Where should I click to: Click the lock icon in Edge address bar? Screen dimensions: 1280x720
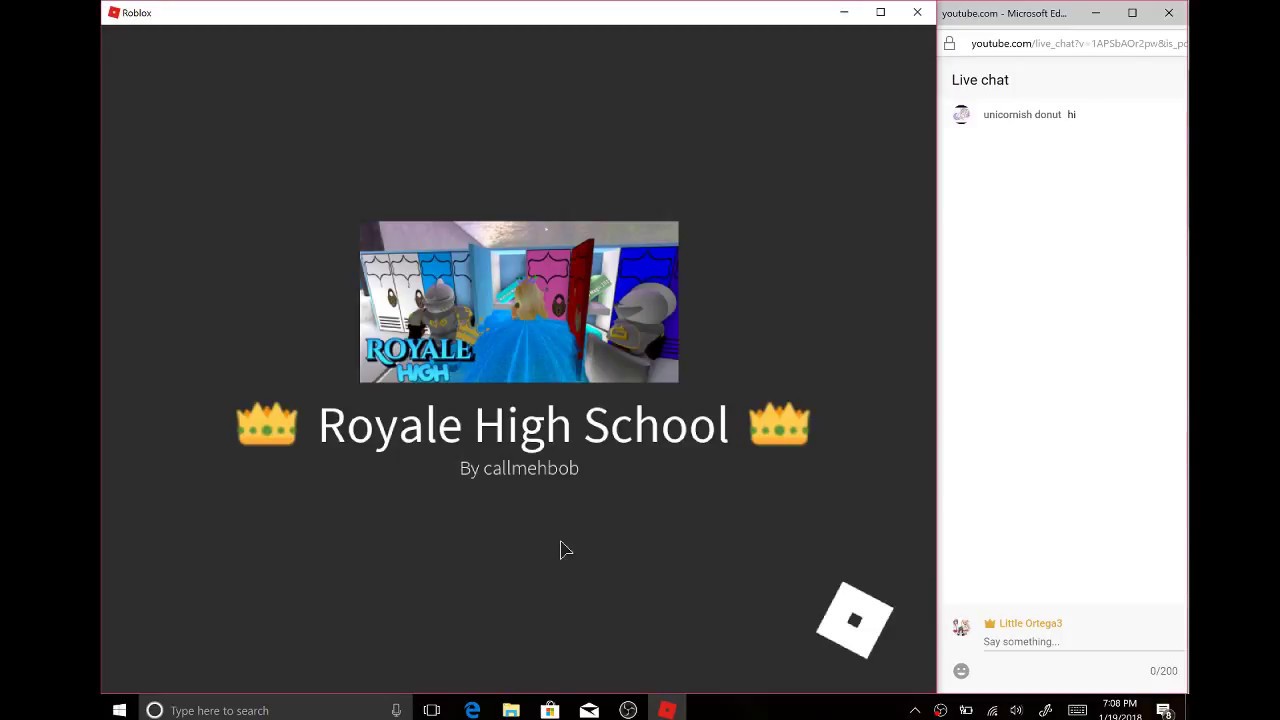point(950,44)
